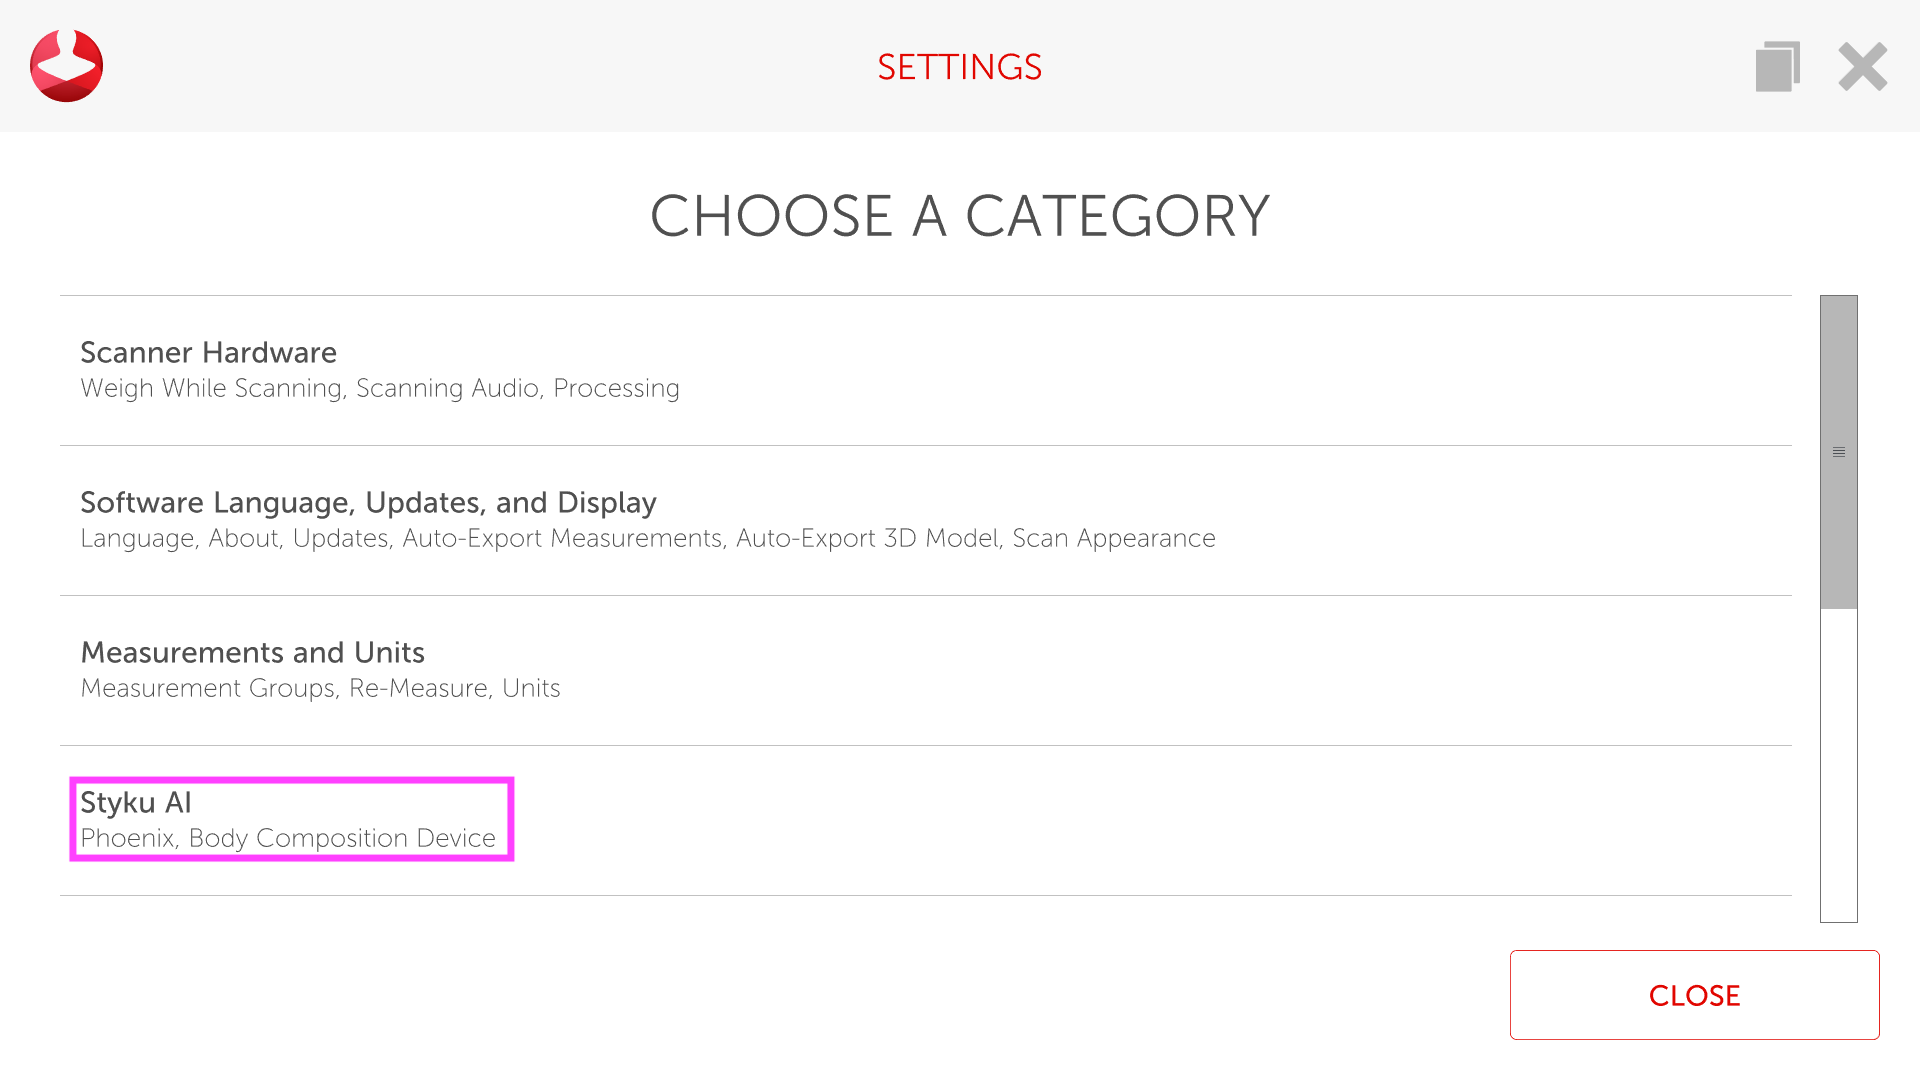Image resolution: width=1920 pixels, height=1080 pixels.
Task: Click the restore window icon in header
Action: click(1777, 67)
